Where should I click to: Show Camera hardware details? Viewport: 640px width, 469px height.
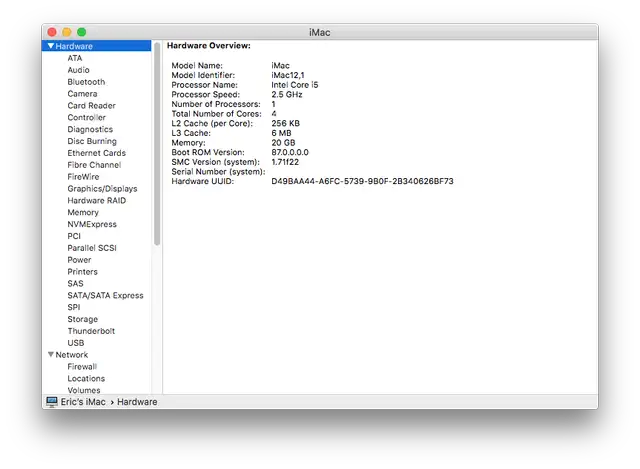[x=82, y=93]
